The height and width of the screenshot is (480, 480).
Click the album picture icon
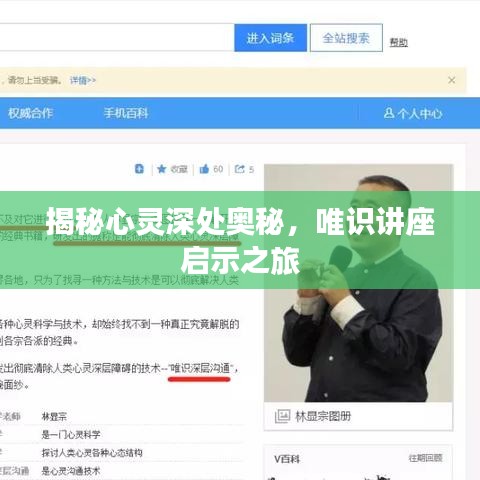282,416
